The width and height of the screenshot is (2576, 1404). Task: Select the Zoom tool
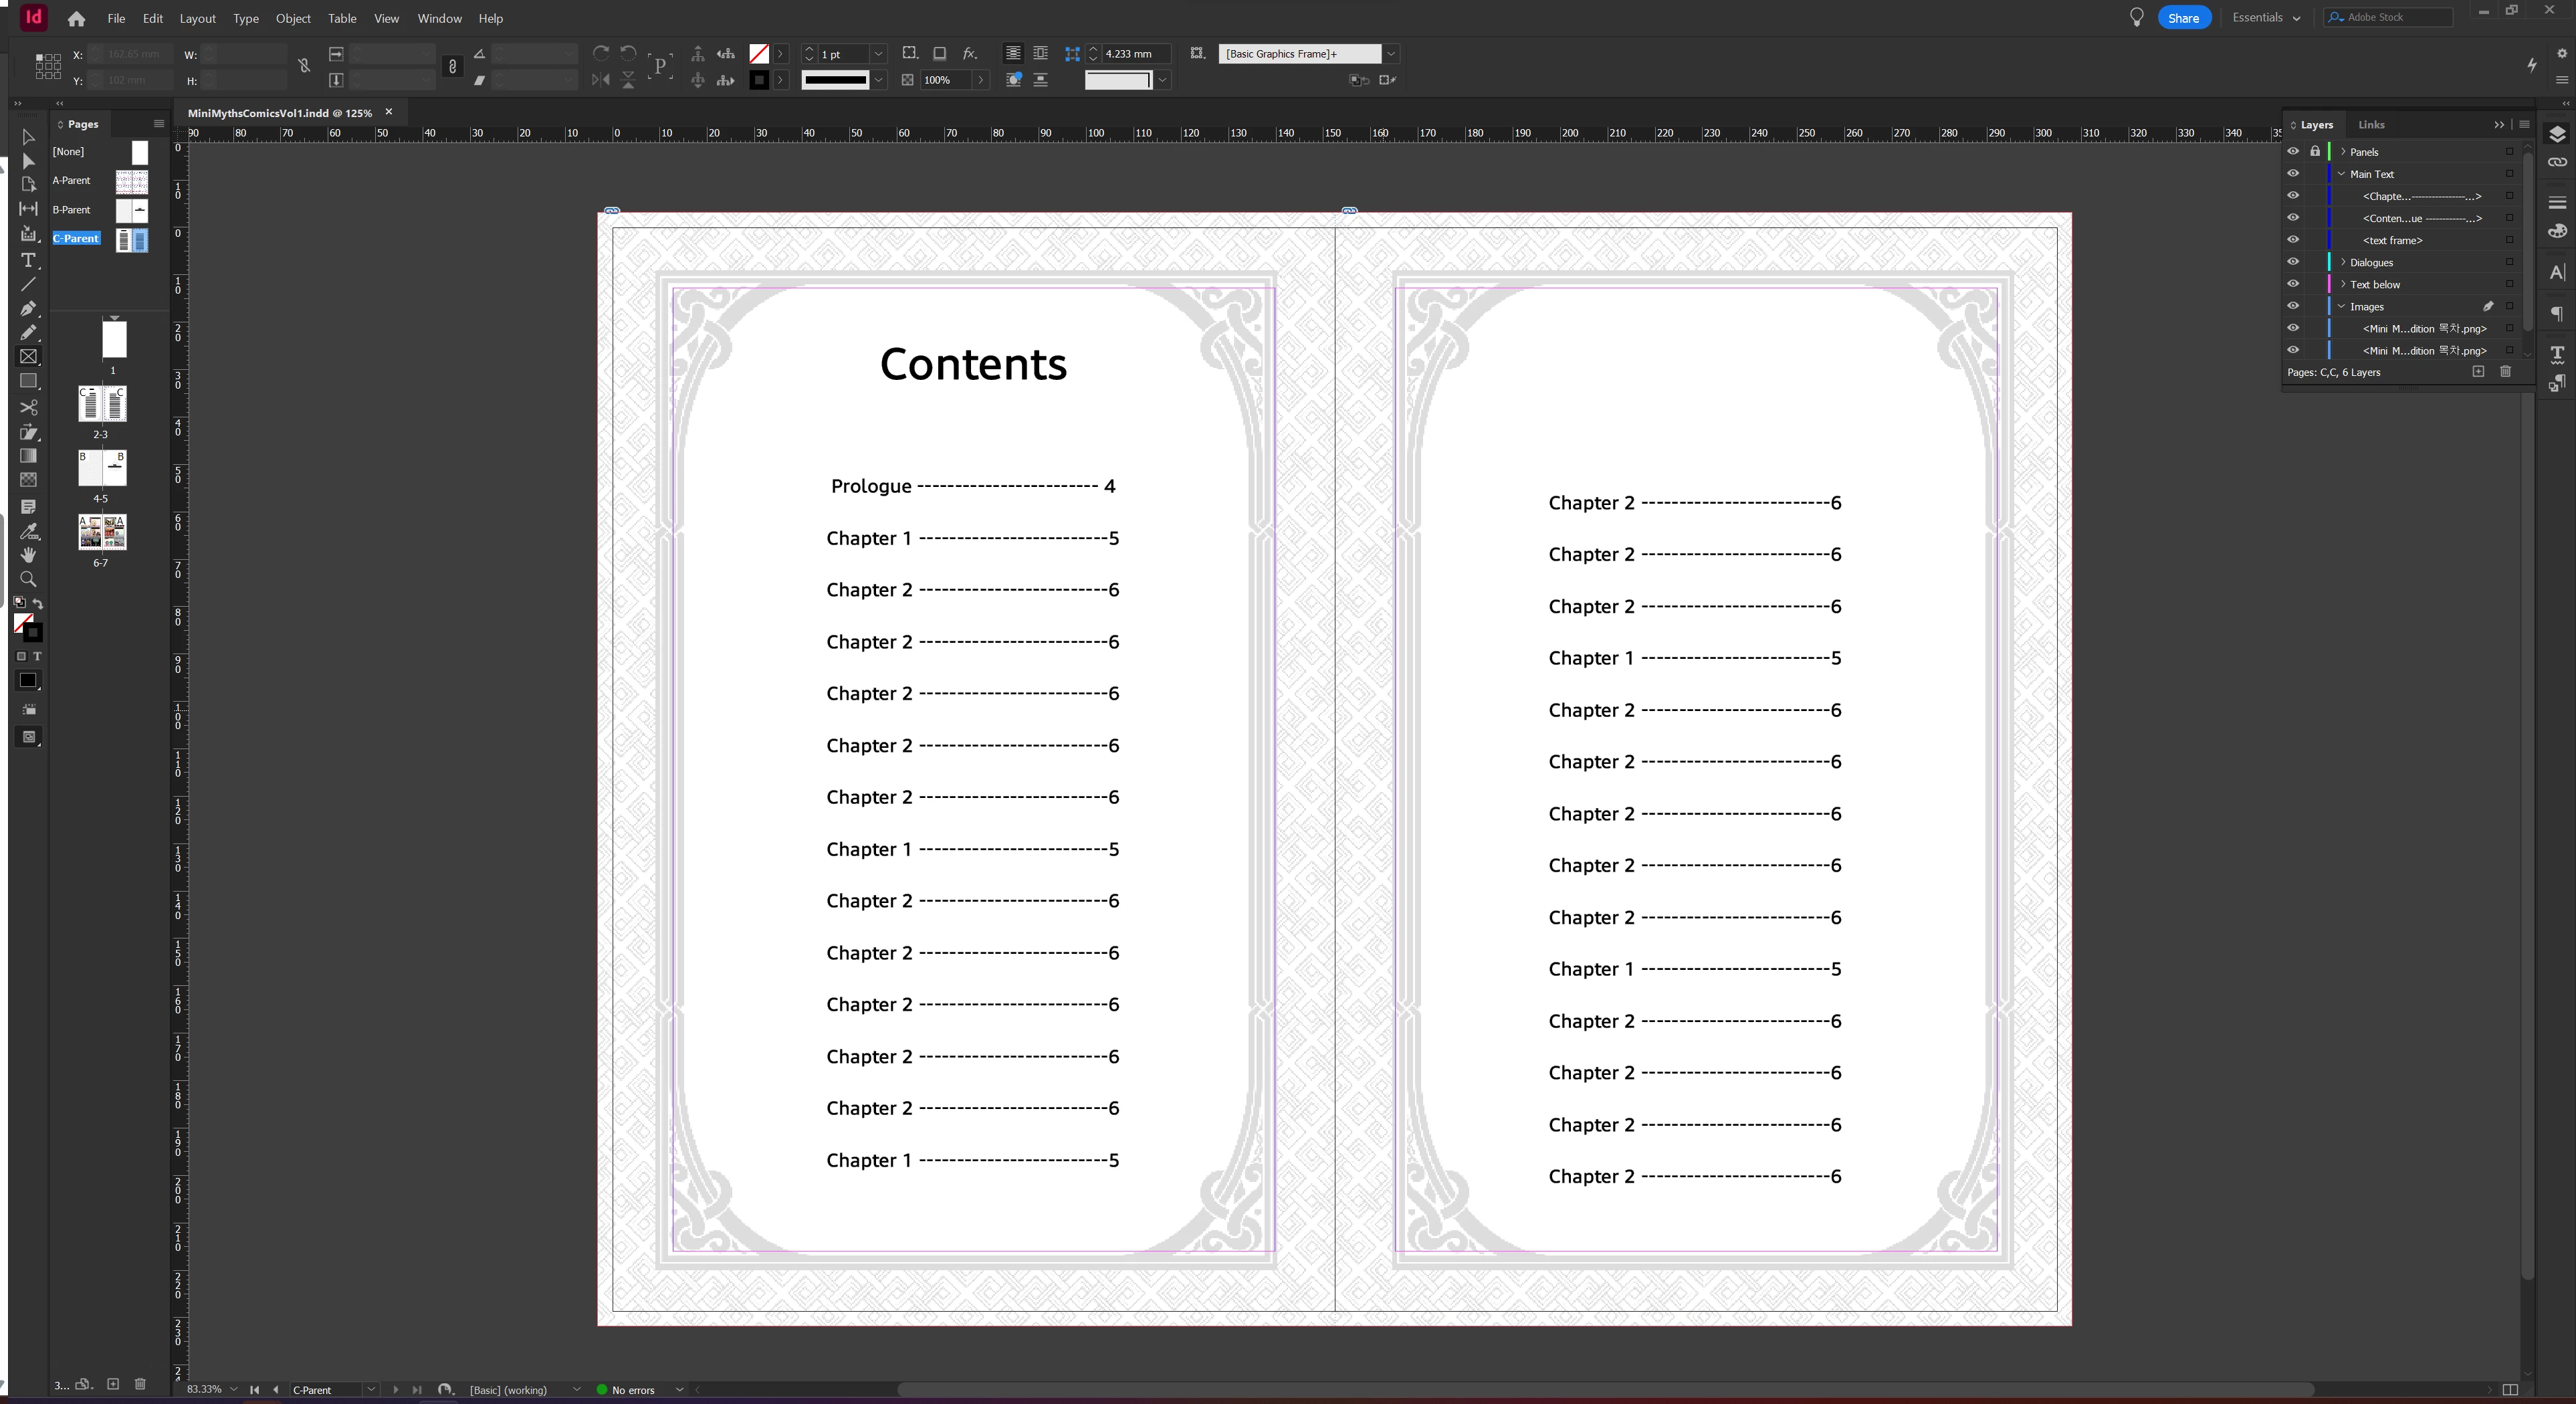pos(28,580)
